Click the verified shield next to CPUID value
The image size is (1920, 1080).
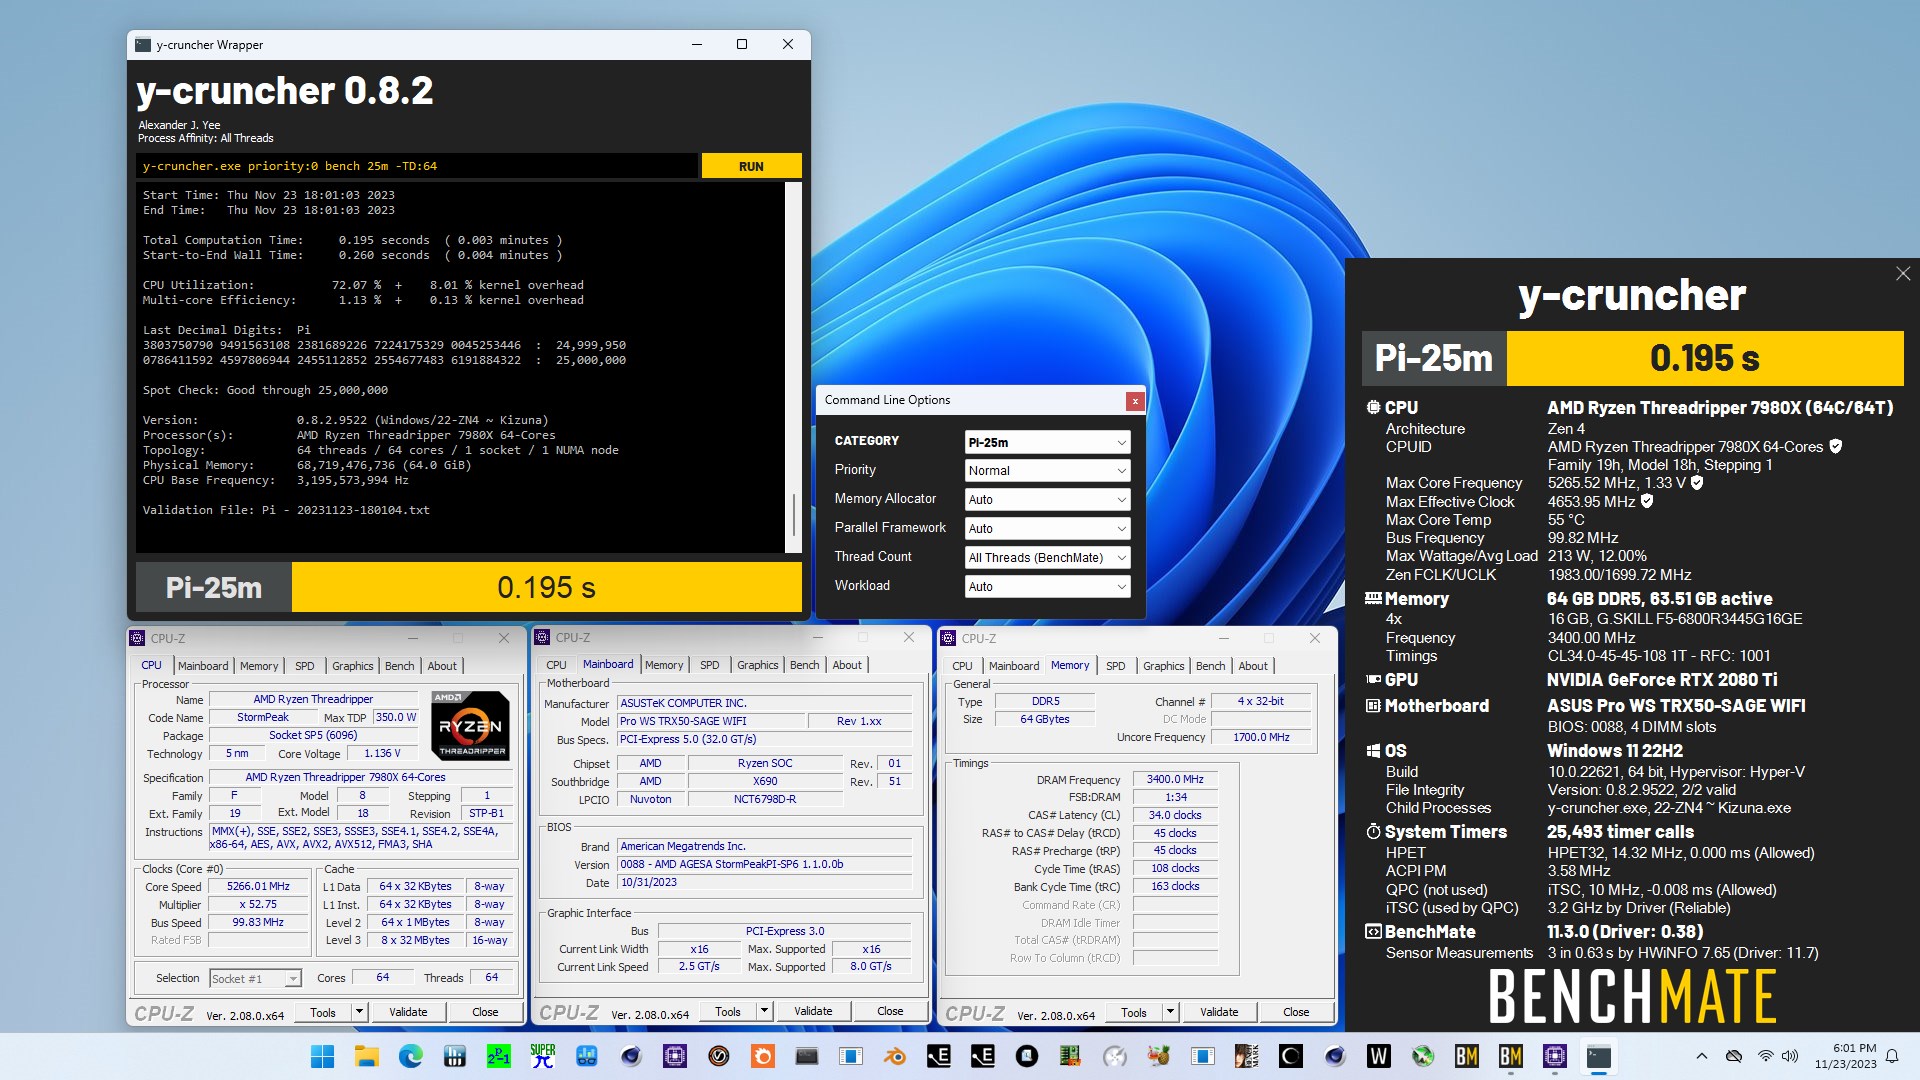1836,447
